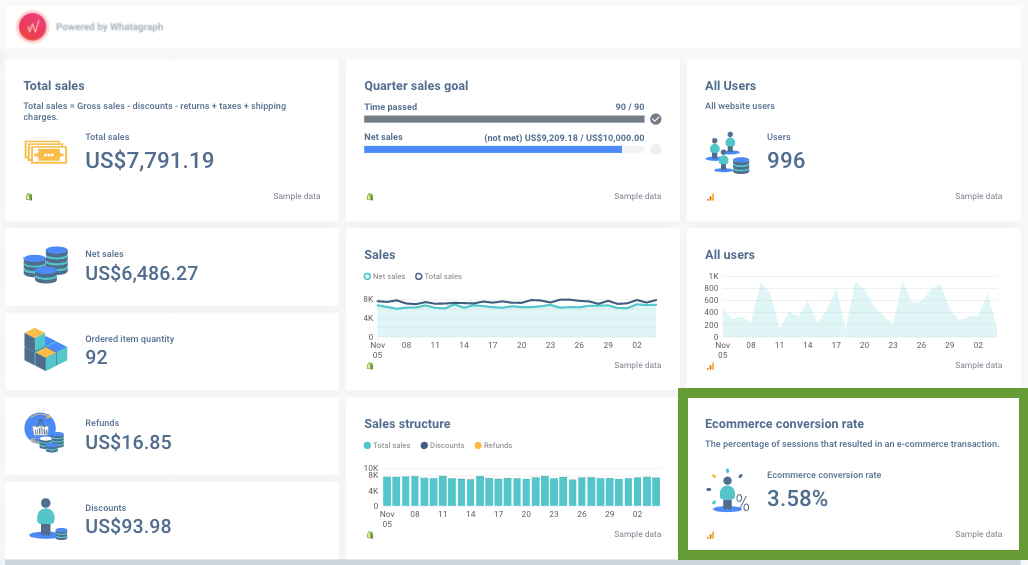Toggle the Total sales legend in Sales chart

pos(439,277)
